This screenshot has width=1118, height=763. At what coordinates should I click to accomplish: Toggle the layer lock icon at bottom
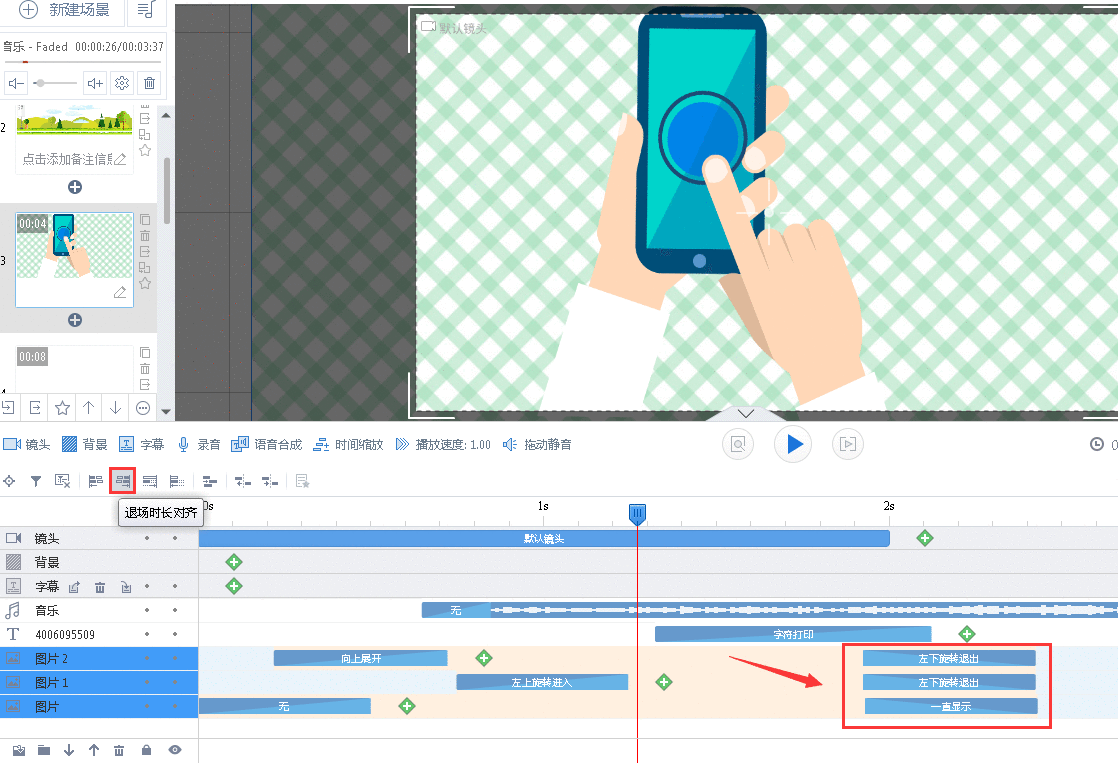146,750
